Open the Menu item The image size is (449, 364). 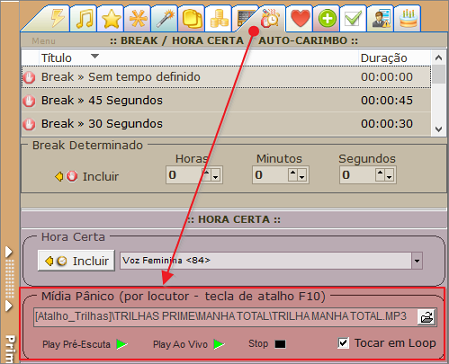click(44, 41)
